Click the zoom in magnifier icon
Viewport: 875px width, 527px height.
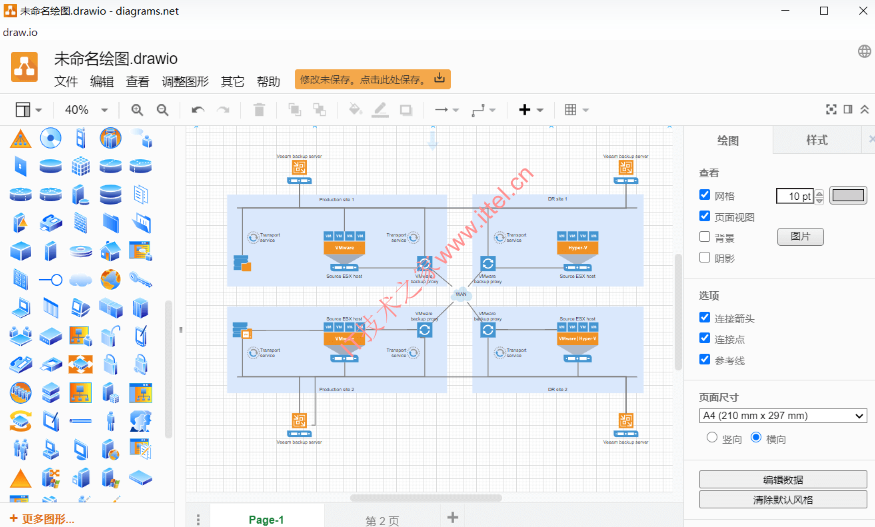click(x=137, y=110)
